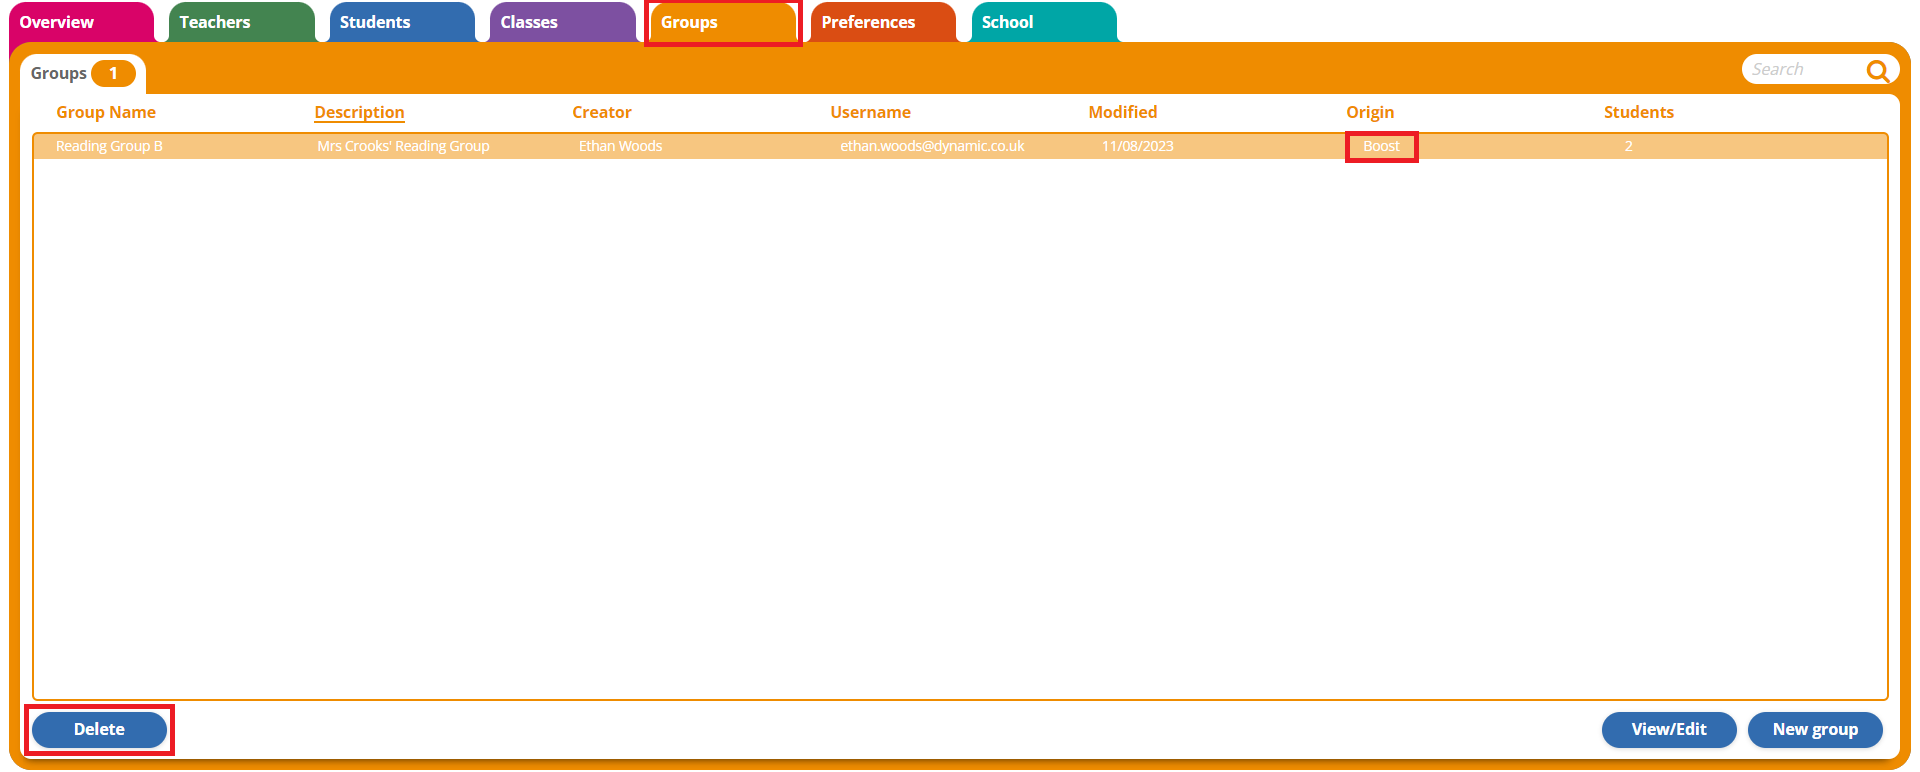The width and height of the screenshot is (1920, 772).
Task: Click the search magnifying glass icon
Action: pos(1877,70)
